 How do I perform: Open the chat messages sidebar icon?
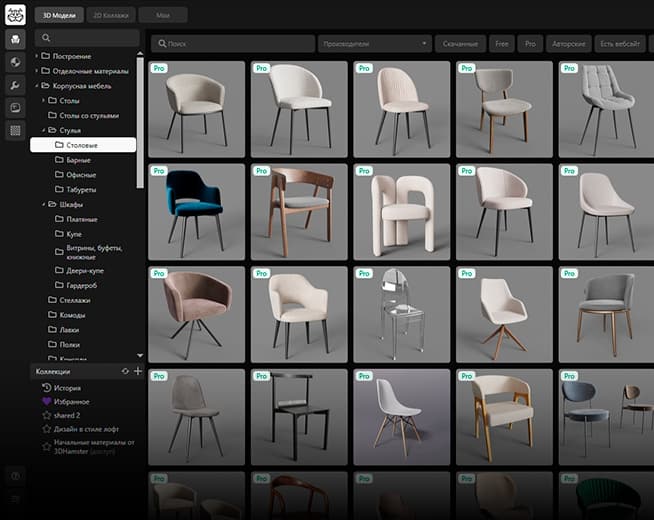click(15, 108)
